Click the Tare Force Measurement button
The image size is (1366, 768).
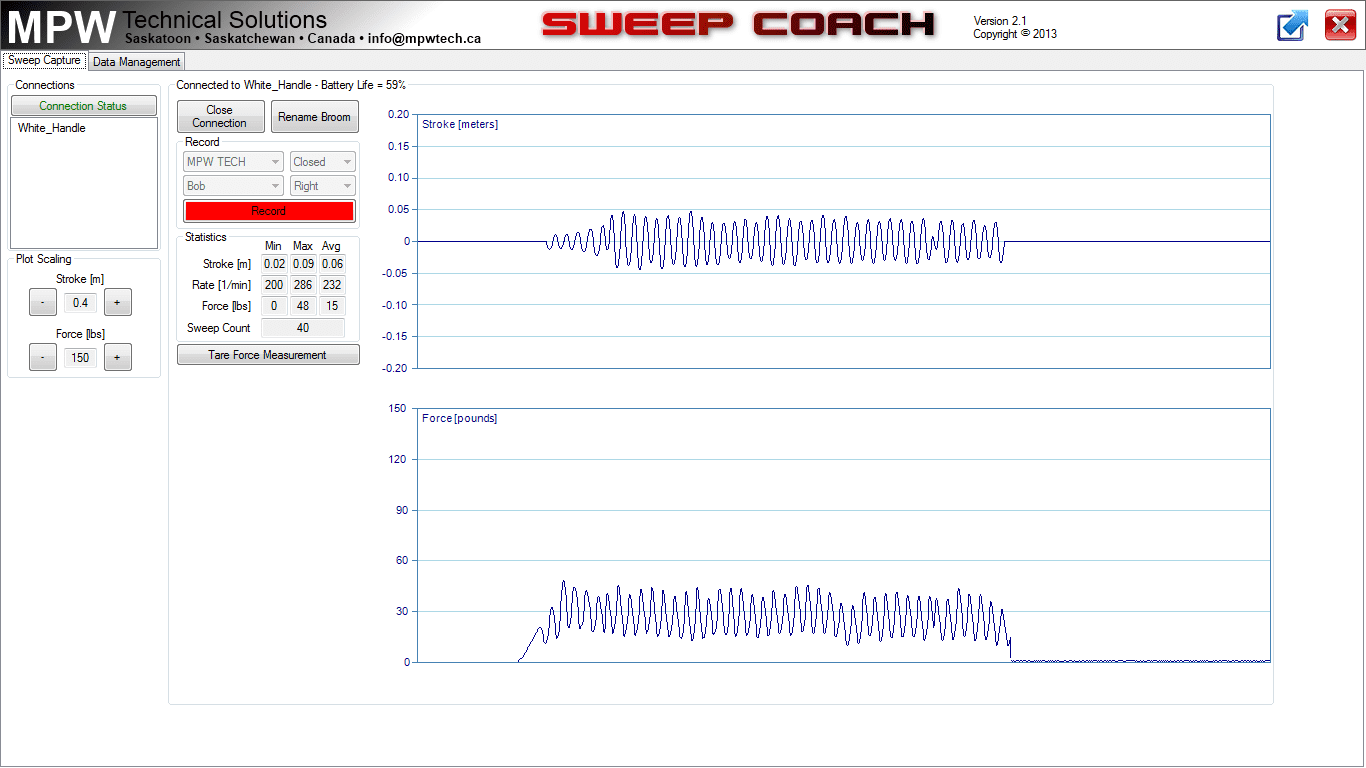(267, 355)
